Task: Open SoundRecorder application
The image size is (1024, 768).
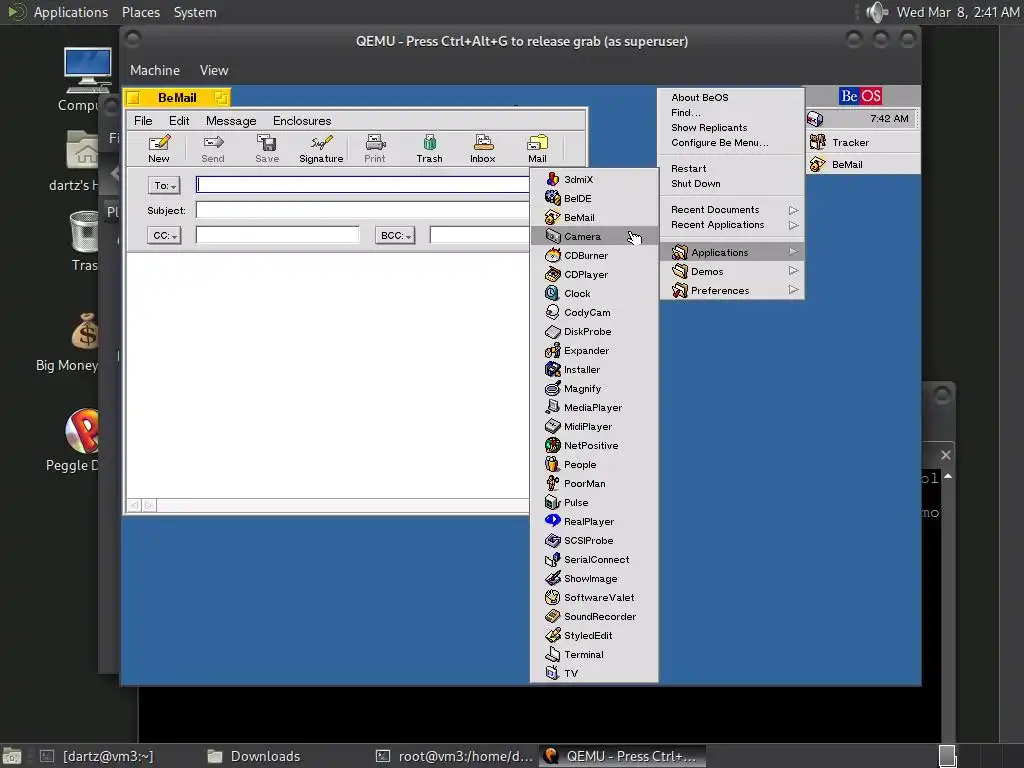Action: click(594, 616)
